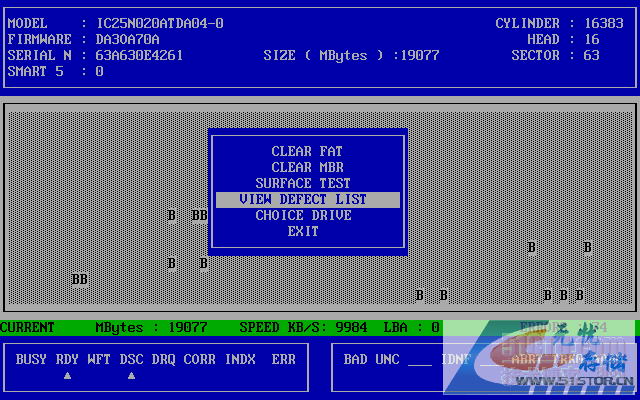The width and height of the screenshot is (640, 400).
Task: Pick CHOICE DRIVE menu option
Action: tap(303, 215)
